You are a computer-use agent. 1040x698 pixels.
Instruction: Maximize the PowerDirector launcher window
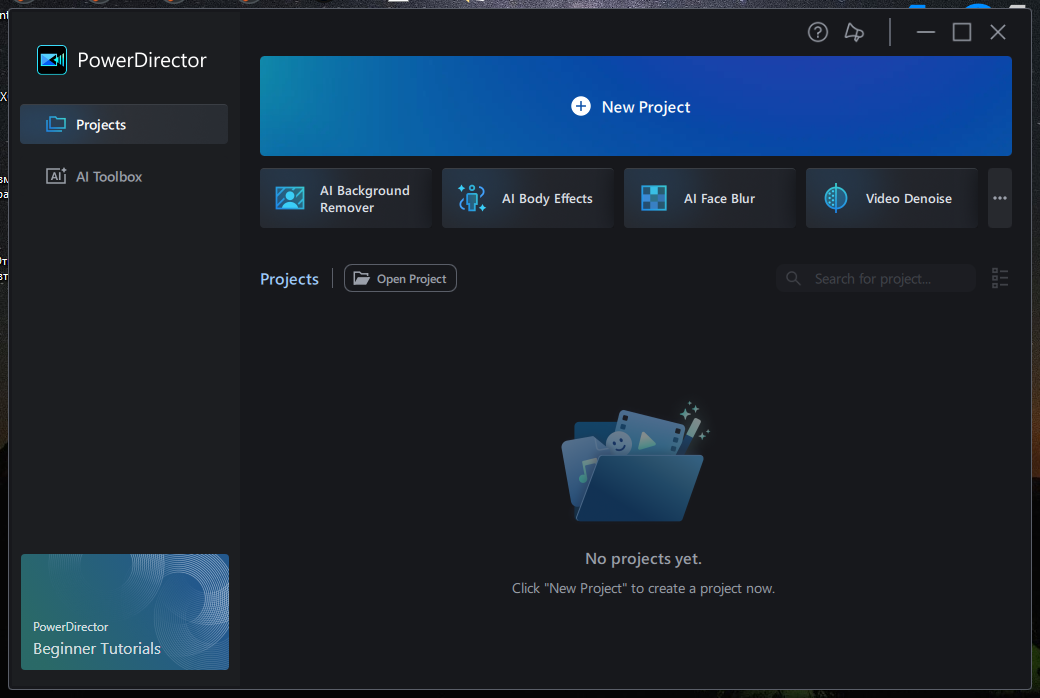point(962,33)
